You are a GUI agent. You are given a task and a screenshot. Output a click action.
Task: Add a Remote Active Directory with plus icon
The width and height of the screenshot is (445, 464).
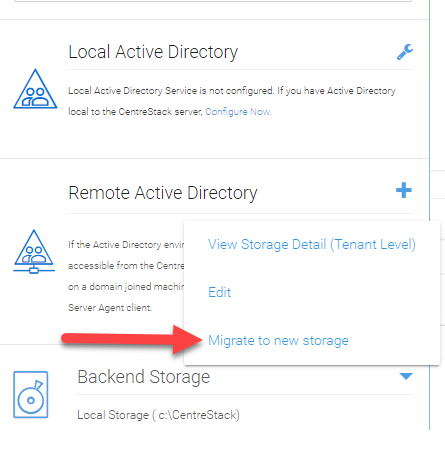point(404,190)
